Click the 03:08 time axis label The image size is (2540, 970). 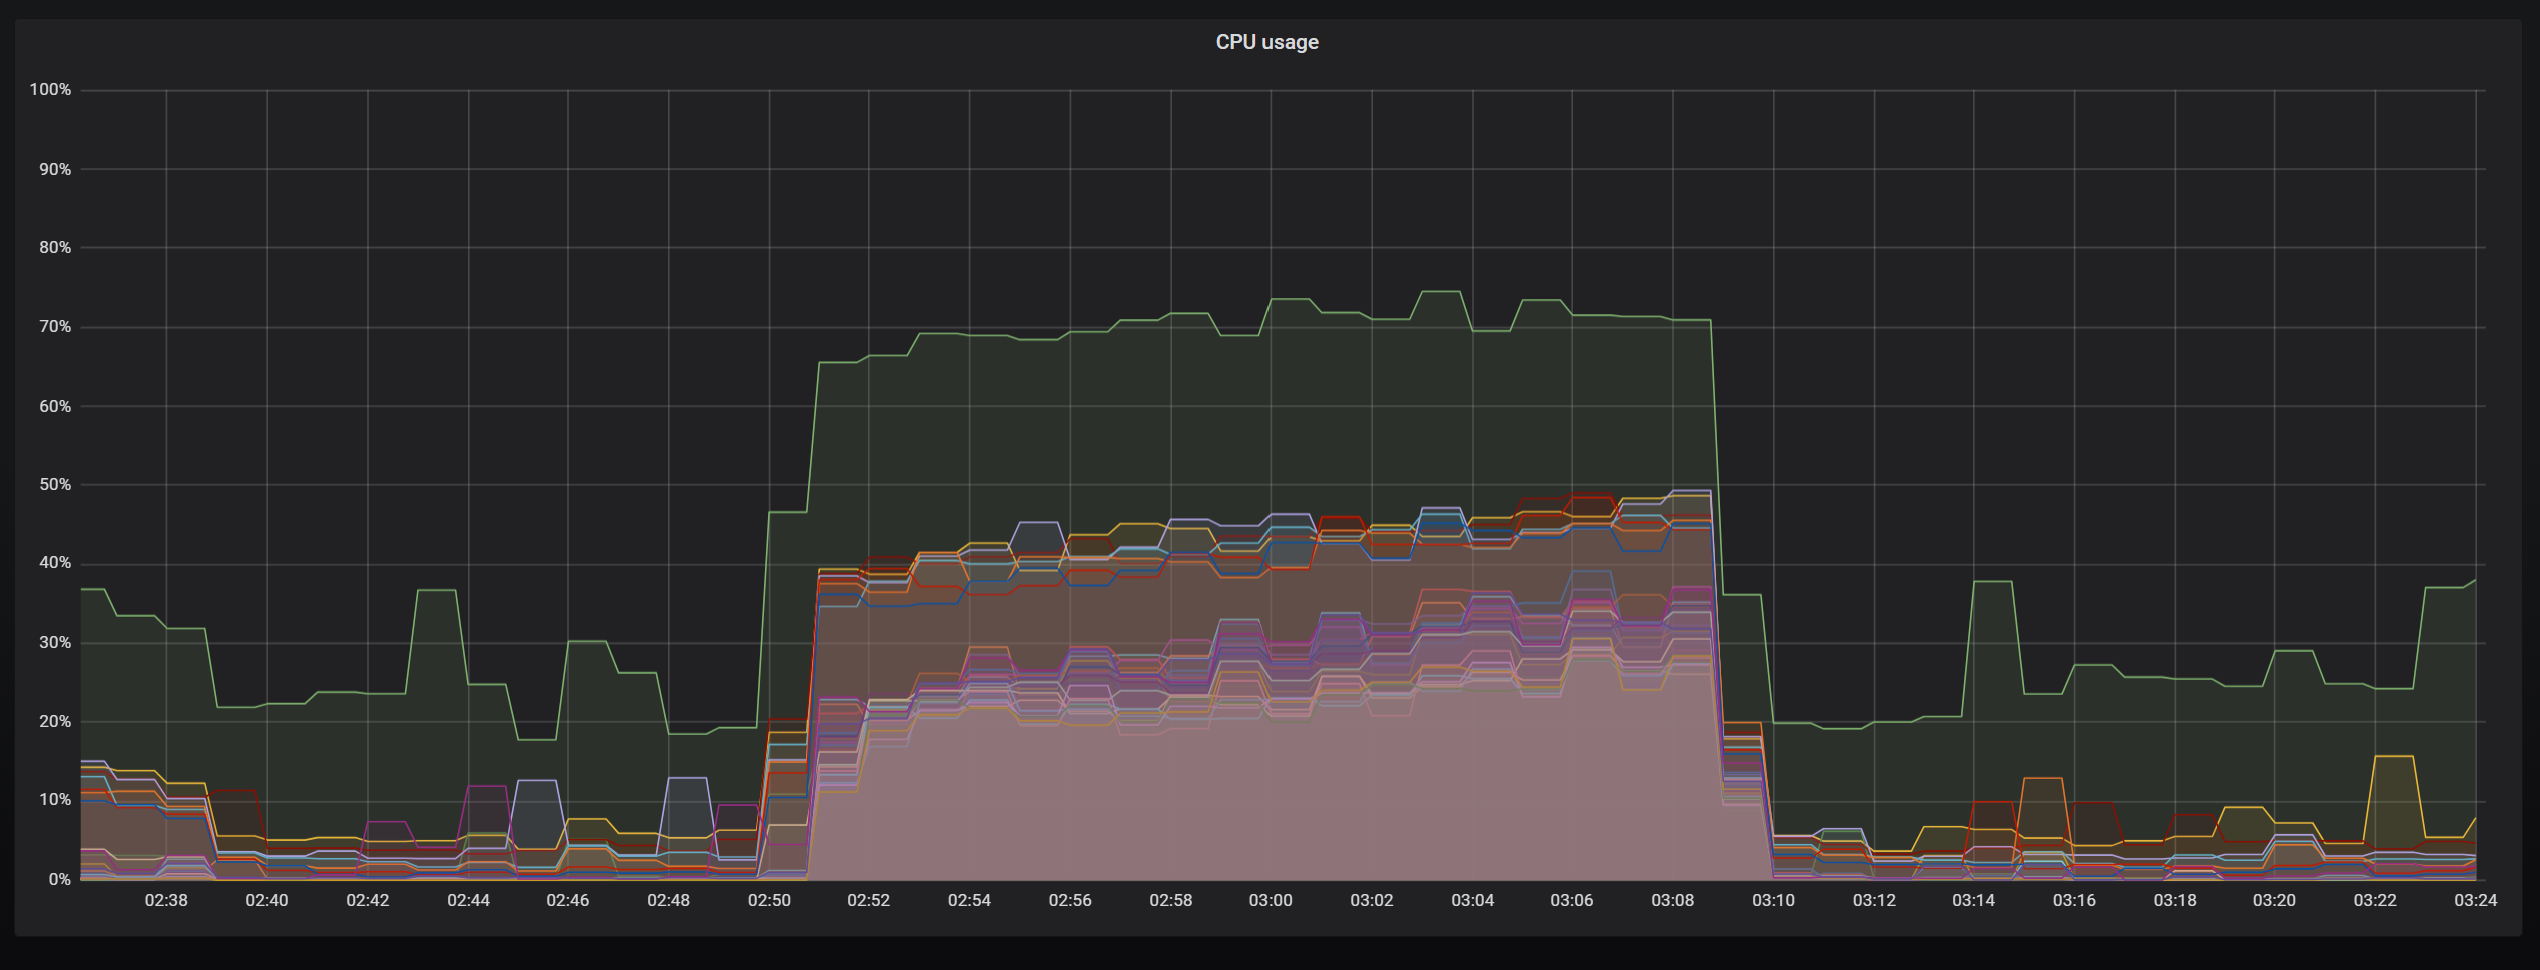1673,900
